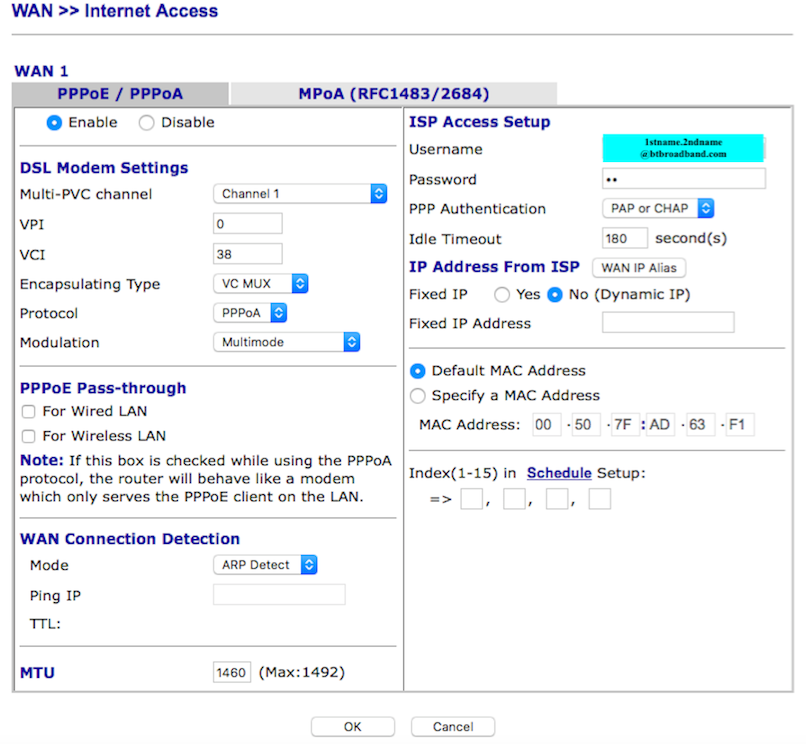The width and height of the screenshot is (806, 744).
Task: Expand the Encapsulating Type dropdown
Action: click(260, 284)
